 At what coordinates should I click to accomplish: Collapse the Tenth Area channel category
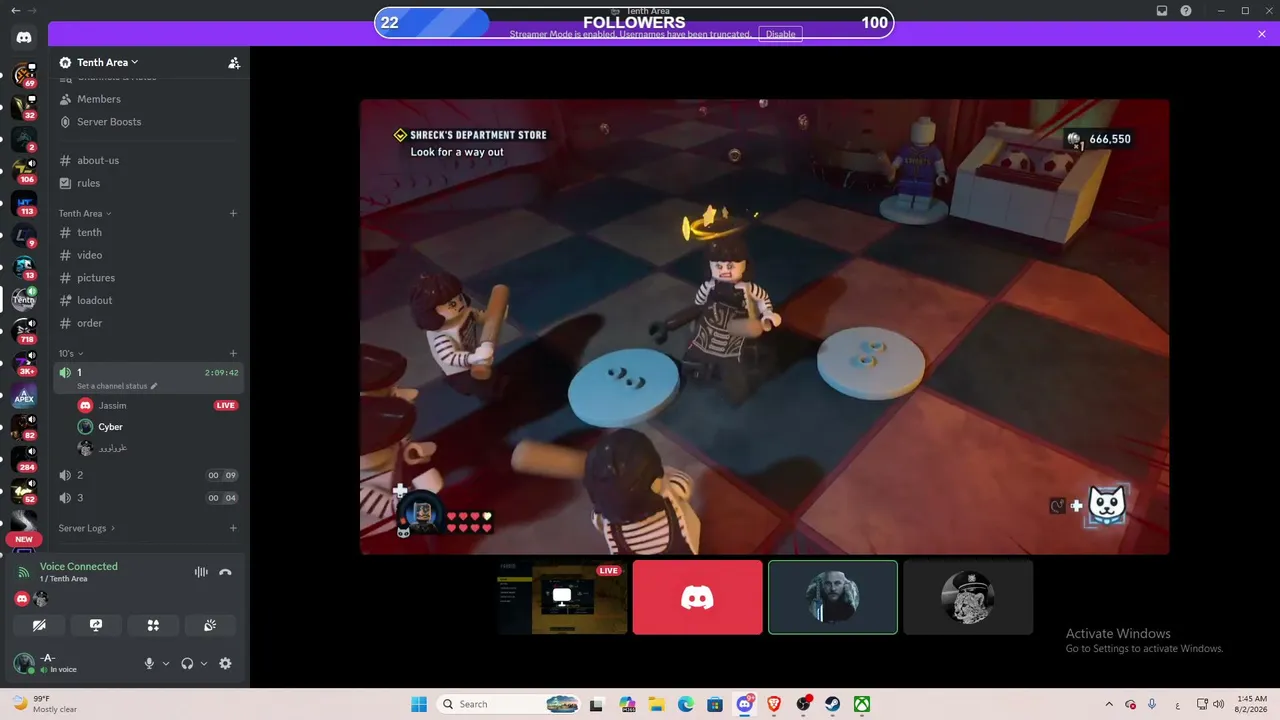click(84, 213)
